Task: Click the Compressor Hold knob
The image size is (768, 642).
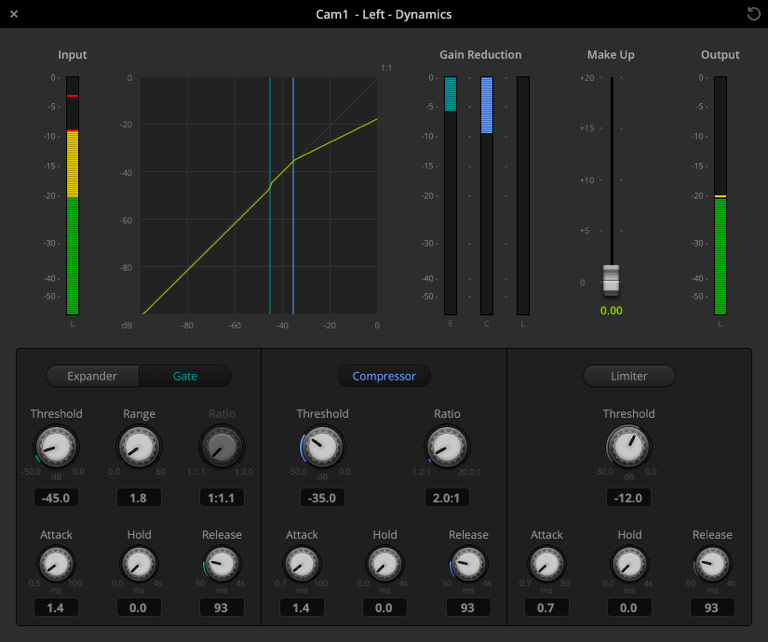Action: (385, 564)
